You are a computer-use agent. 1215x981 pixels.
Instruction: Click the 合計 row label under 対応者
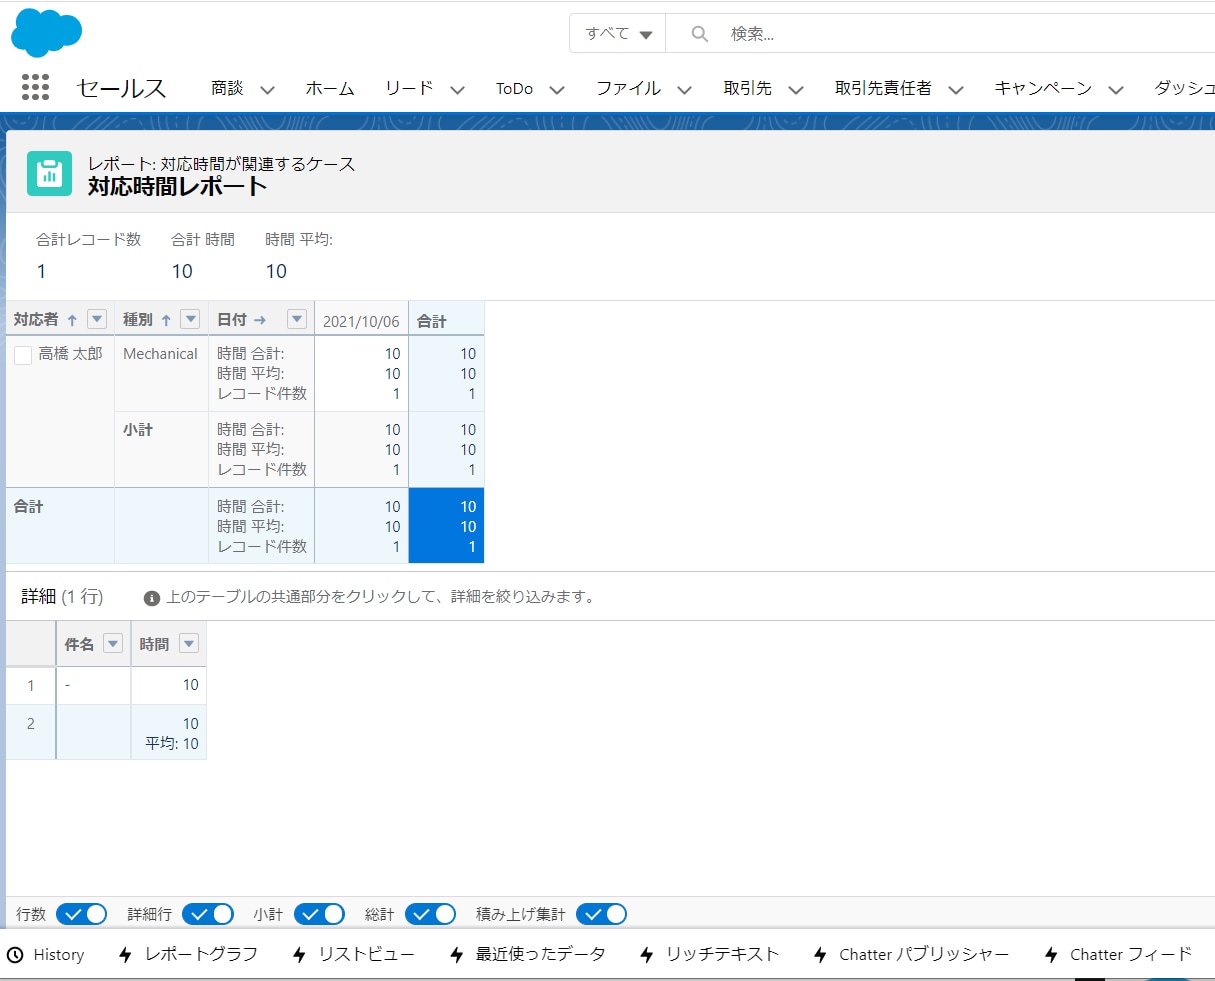(29, 507)
